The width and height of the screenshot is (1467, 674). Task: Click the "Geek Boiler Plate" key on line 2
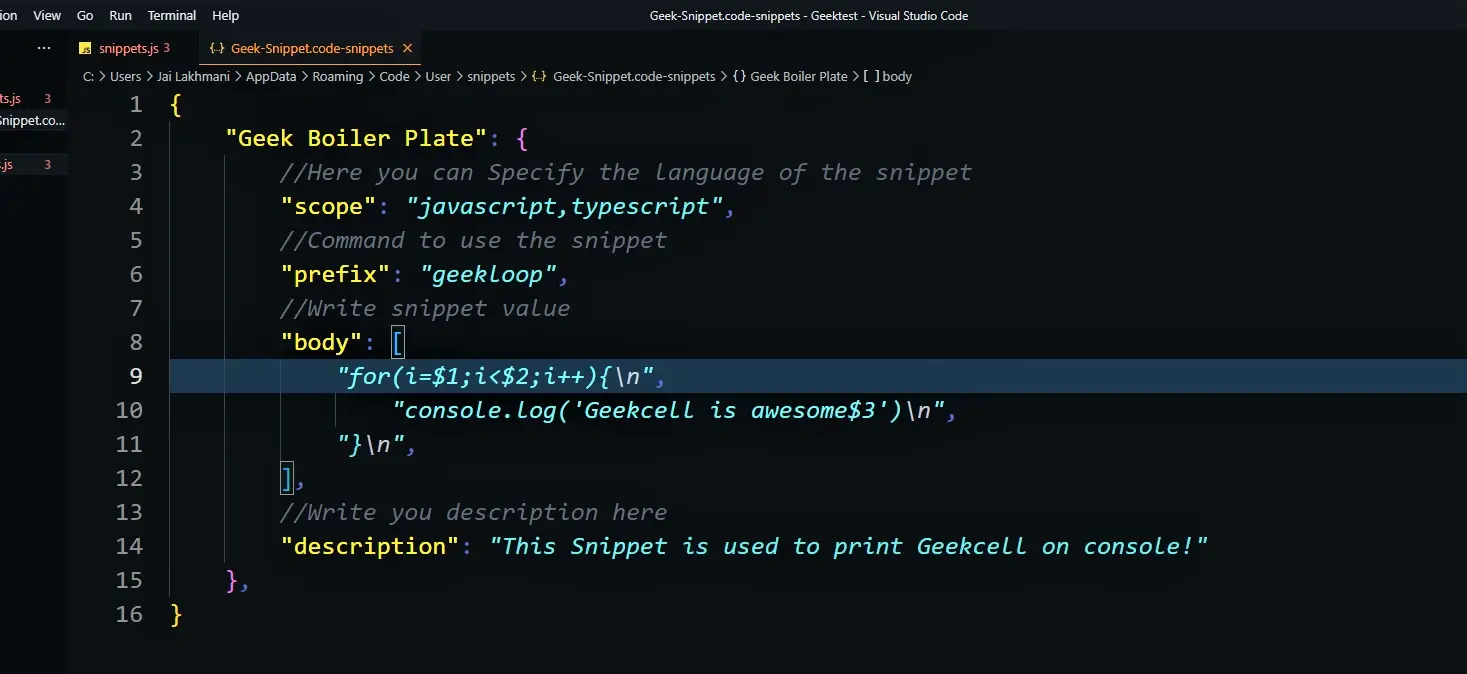[x=357, y=138]
